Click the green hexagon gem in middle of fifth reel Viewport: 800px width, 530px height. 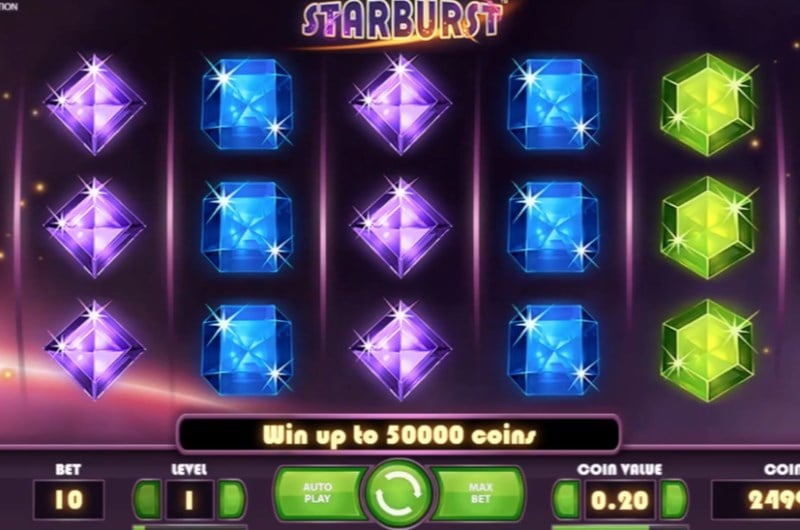click(x=708, y=227)
